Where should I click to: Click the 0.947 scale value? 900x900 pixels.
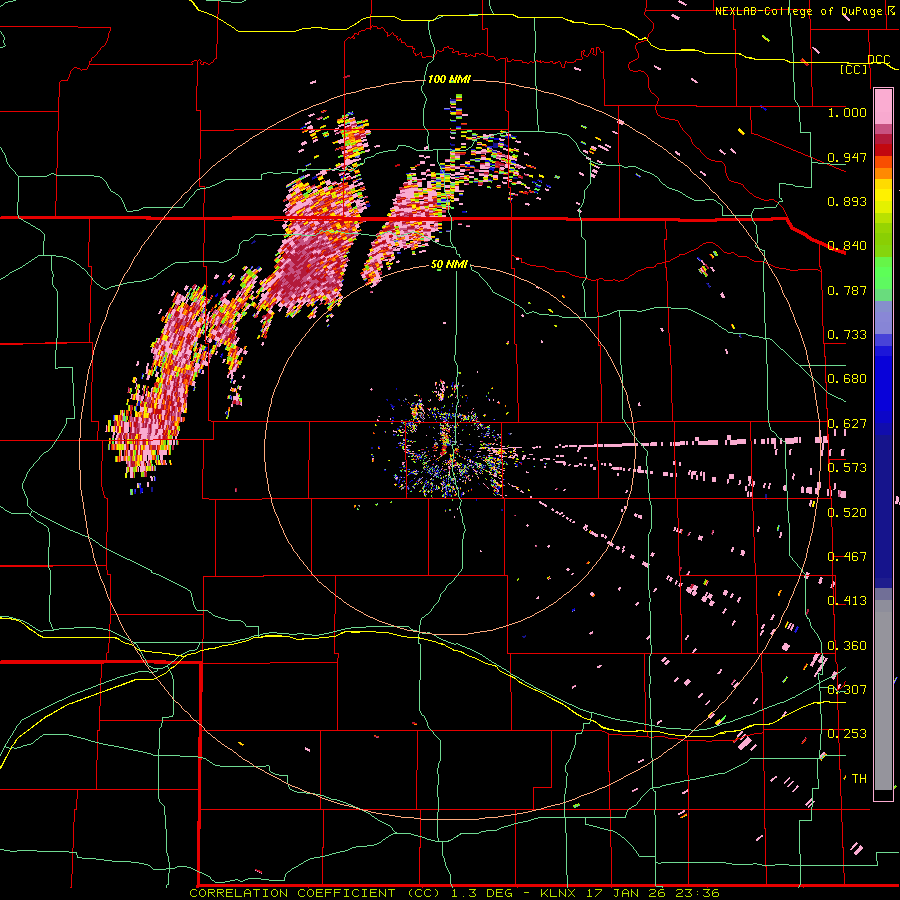847,157
